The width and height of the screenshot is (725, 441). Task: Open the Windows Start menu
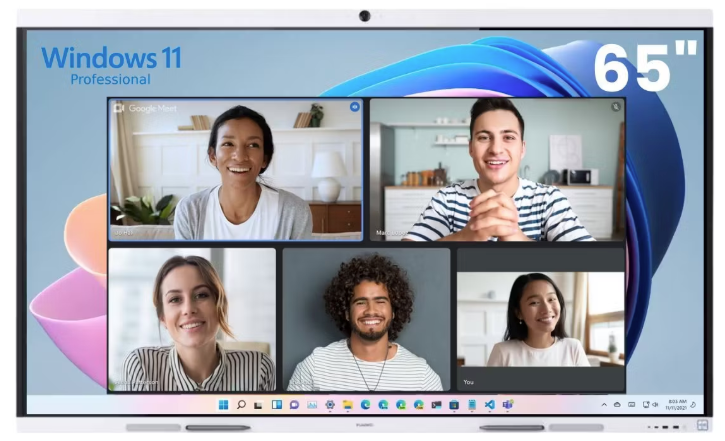223,405
